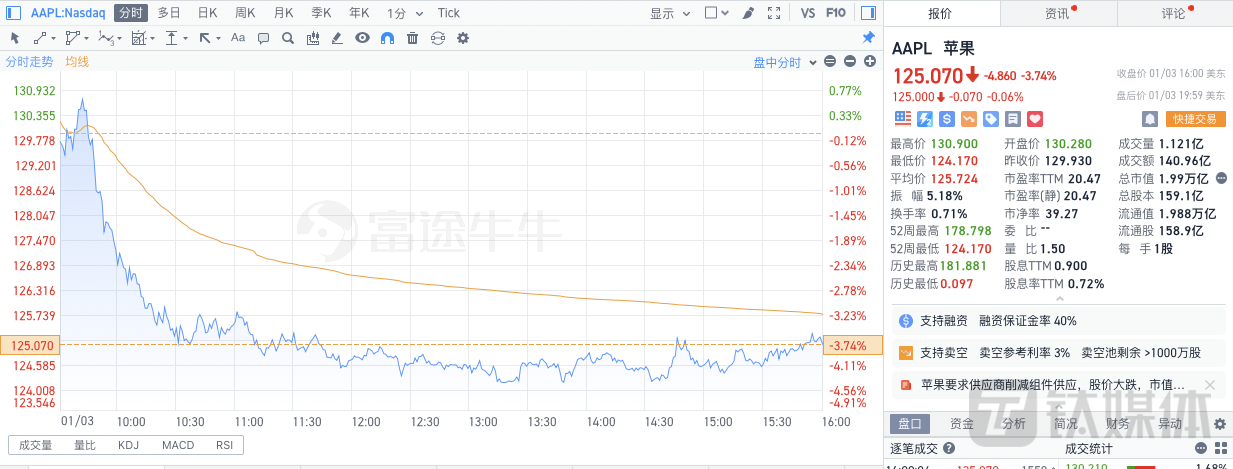Expand the 盘中分时 session dropdown

pos(782,62)
